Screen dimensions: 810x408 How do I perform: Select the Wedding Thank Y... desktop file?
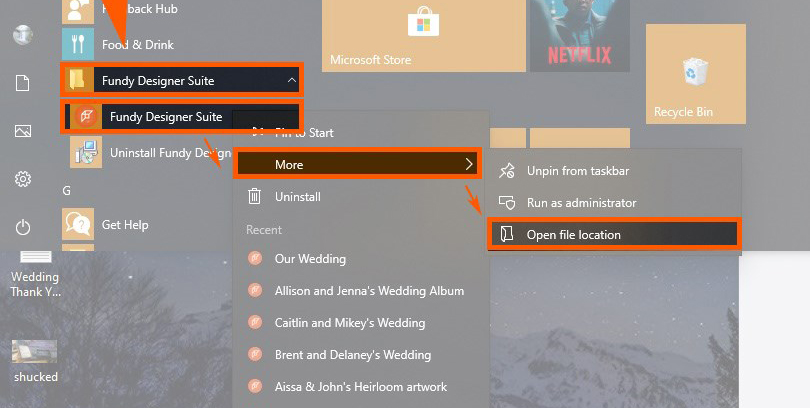36,274
